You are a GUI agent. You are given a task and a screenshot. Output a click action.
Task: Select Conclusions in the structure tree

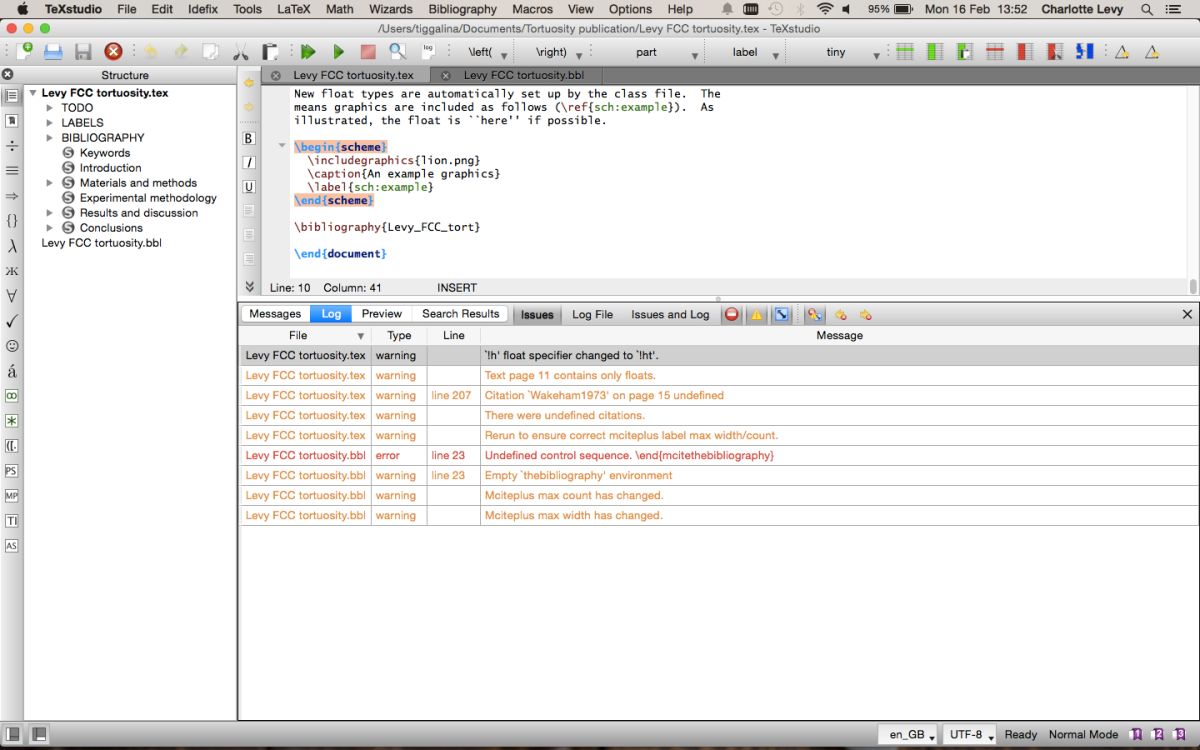tap(111, 228)
